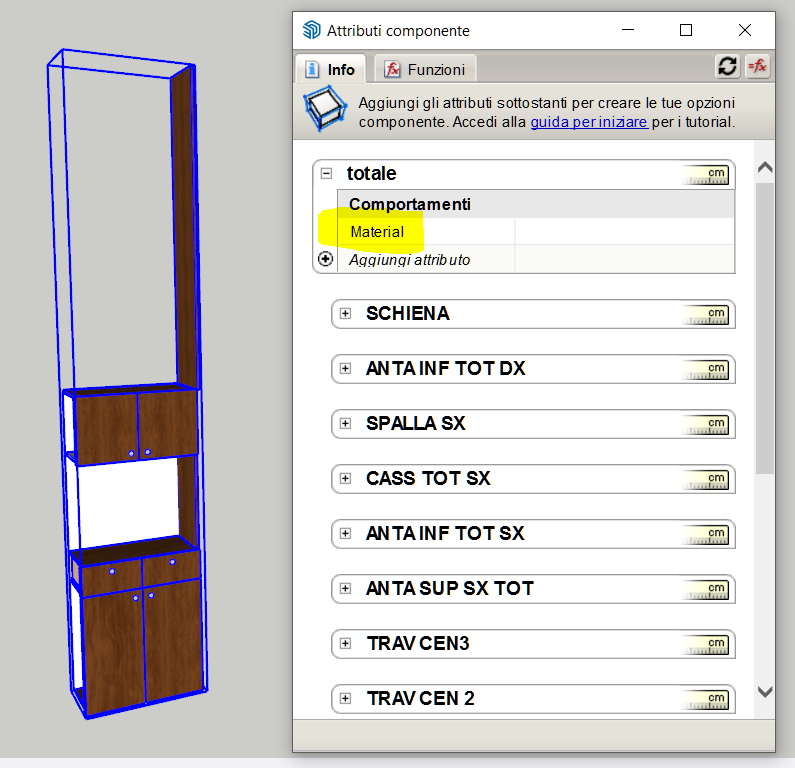Click the cm units ruler for SCHIENA
This screenshot has width=795, height=768.
coord(706,314)
